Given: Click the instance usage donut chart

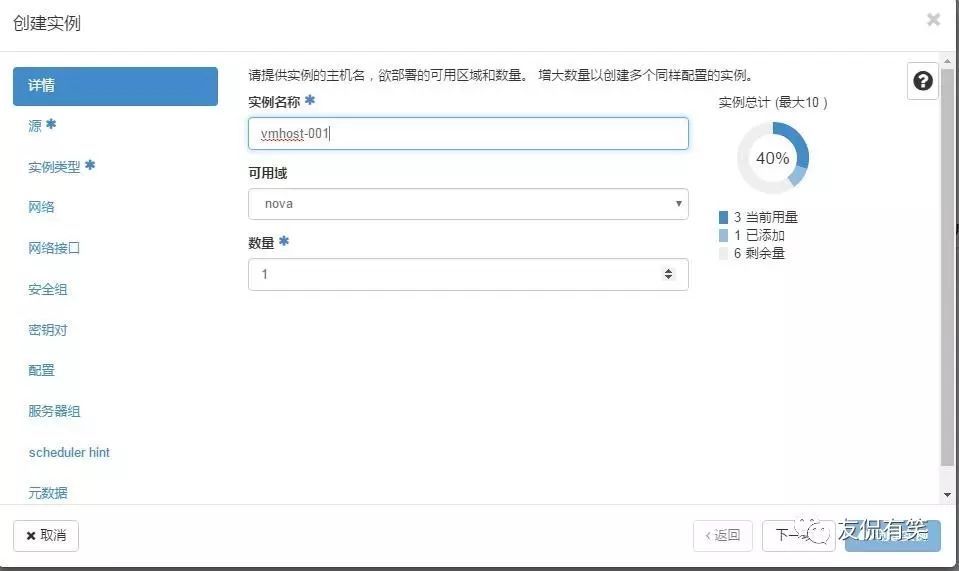Looking at the screenshot, I should [x=773, y=158].
